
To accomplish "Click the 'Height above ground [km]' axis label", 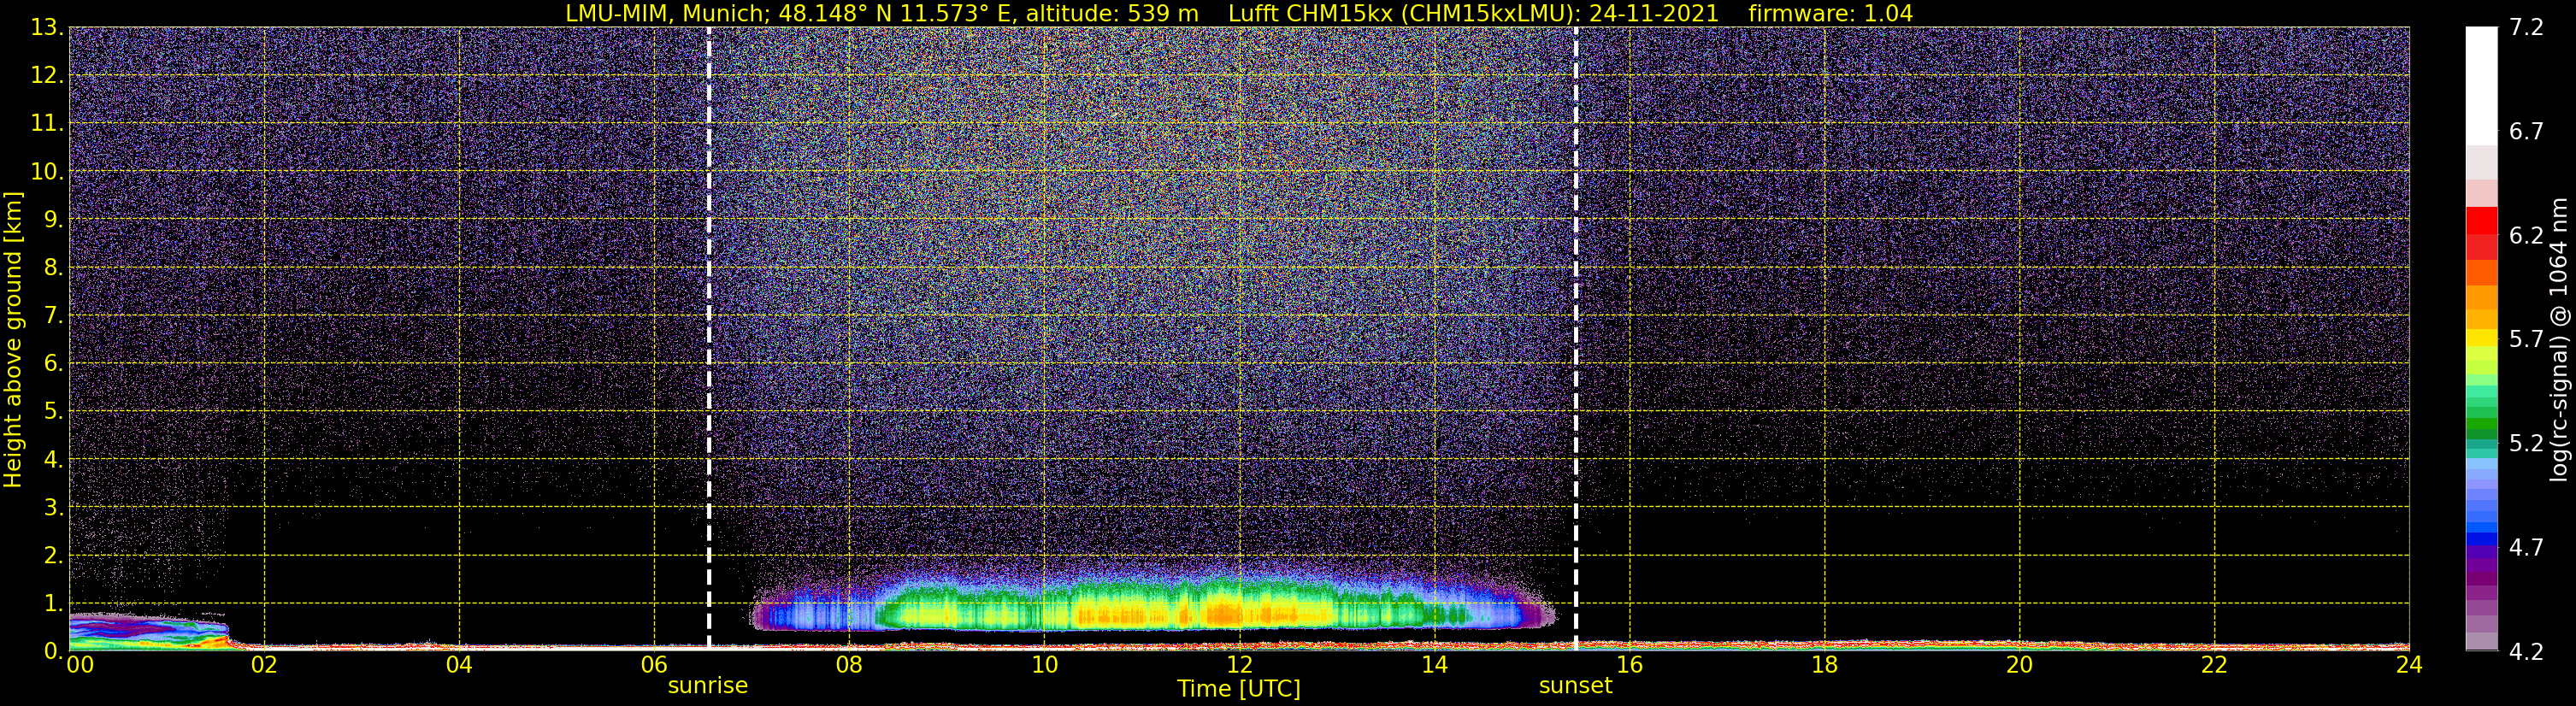I will tap(13, 339).
